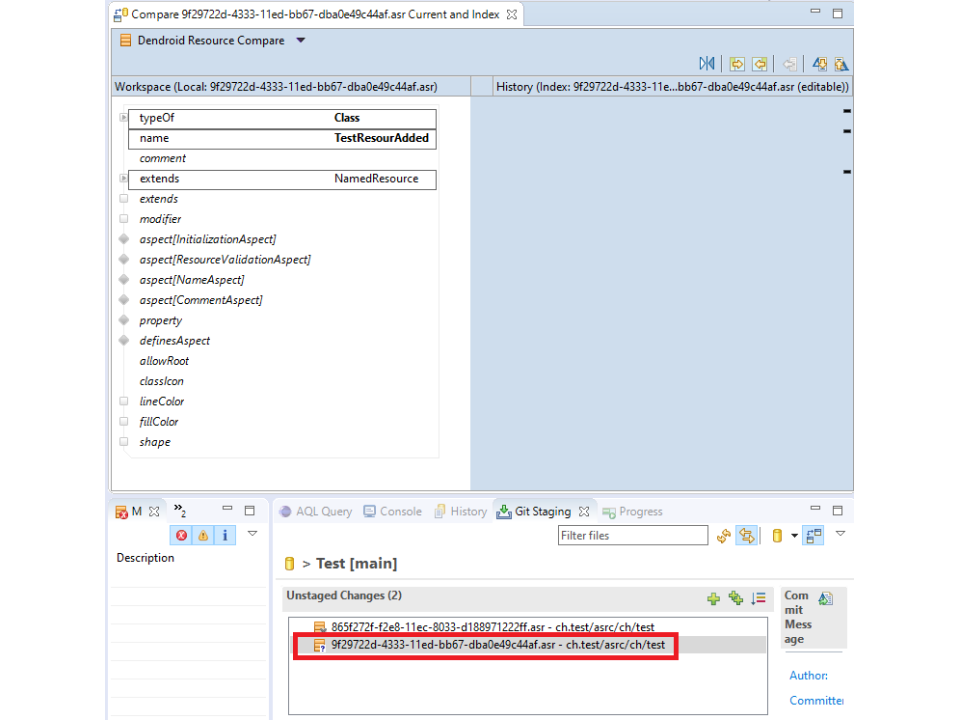Tick the checkbox beside the modifier row
The height and width of the screenshot is (720, 960).
[x=124, y=219]
